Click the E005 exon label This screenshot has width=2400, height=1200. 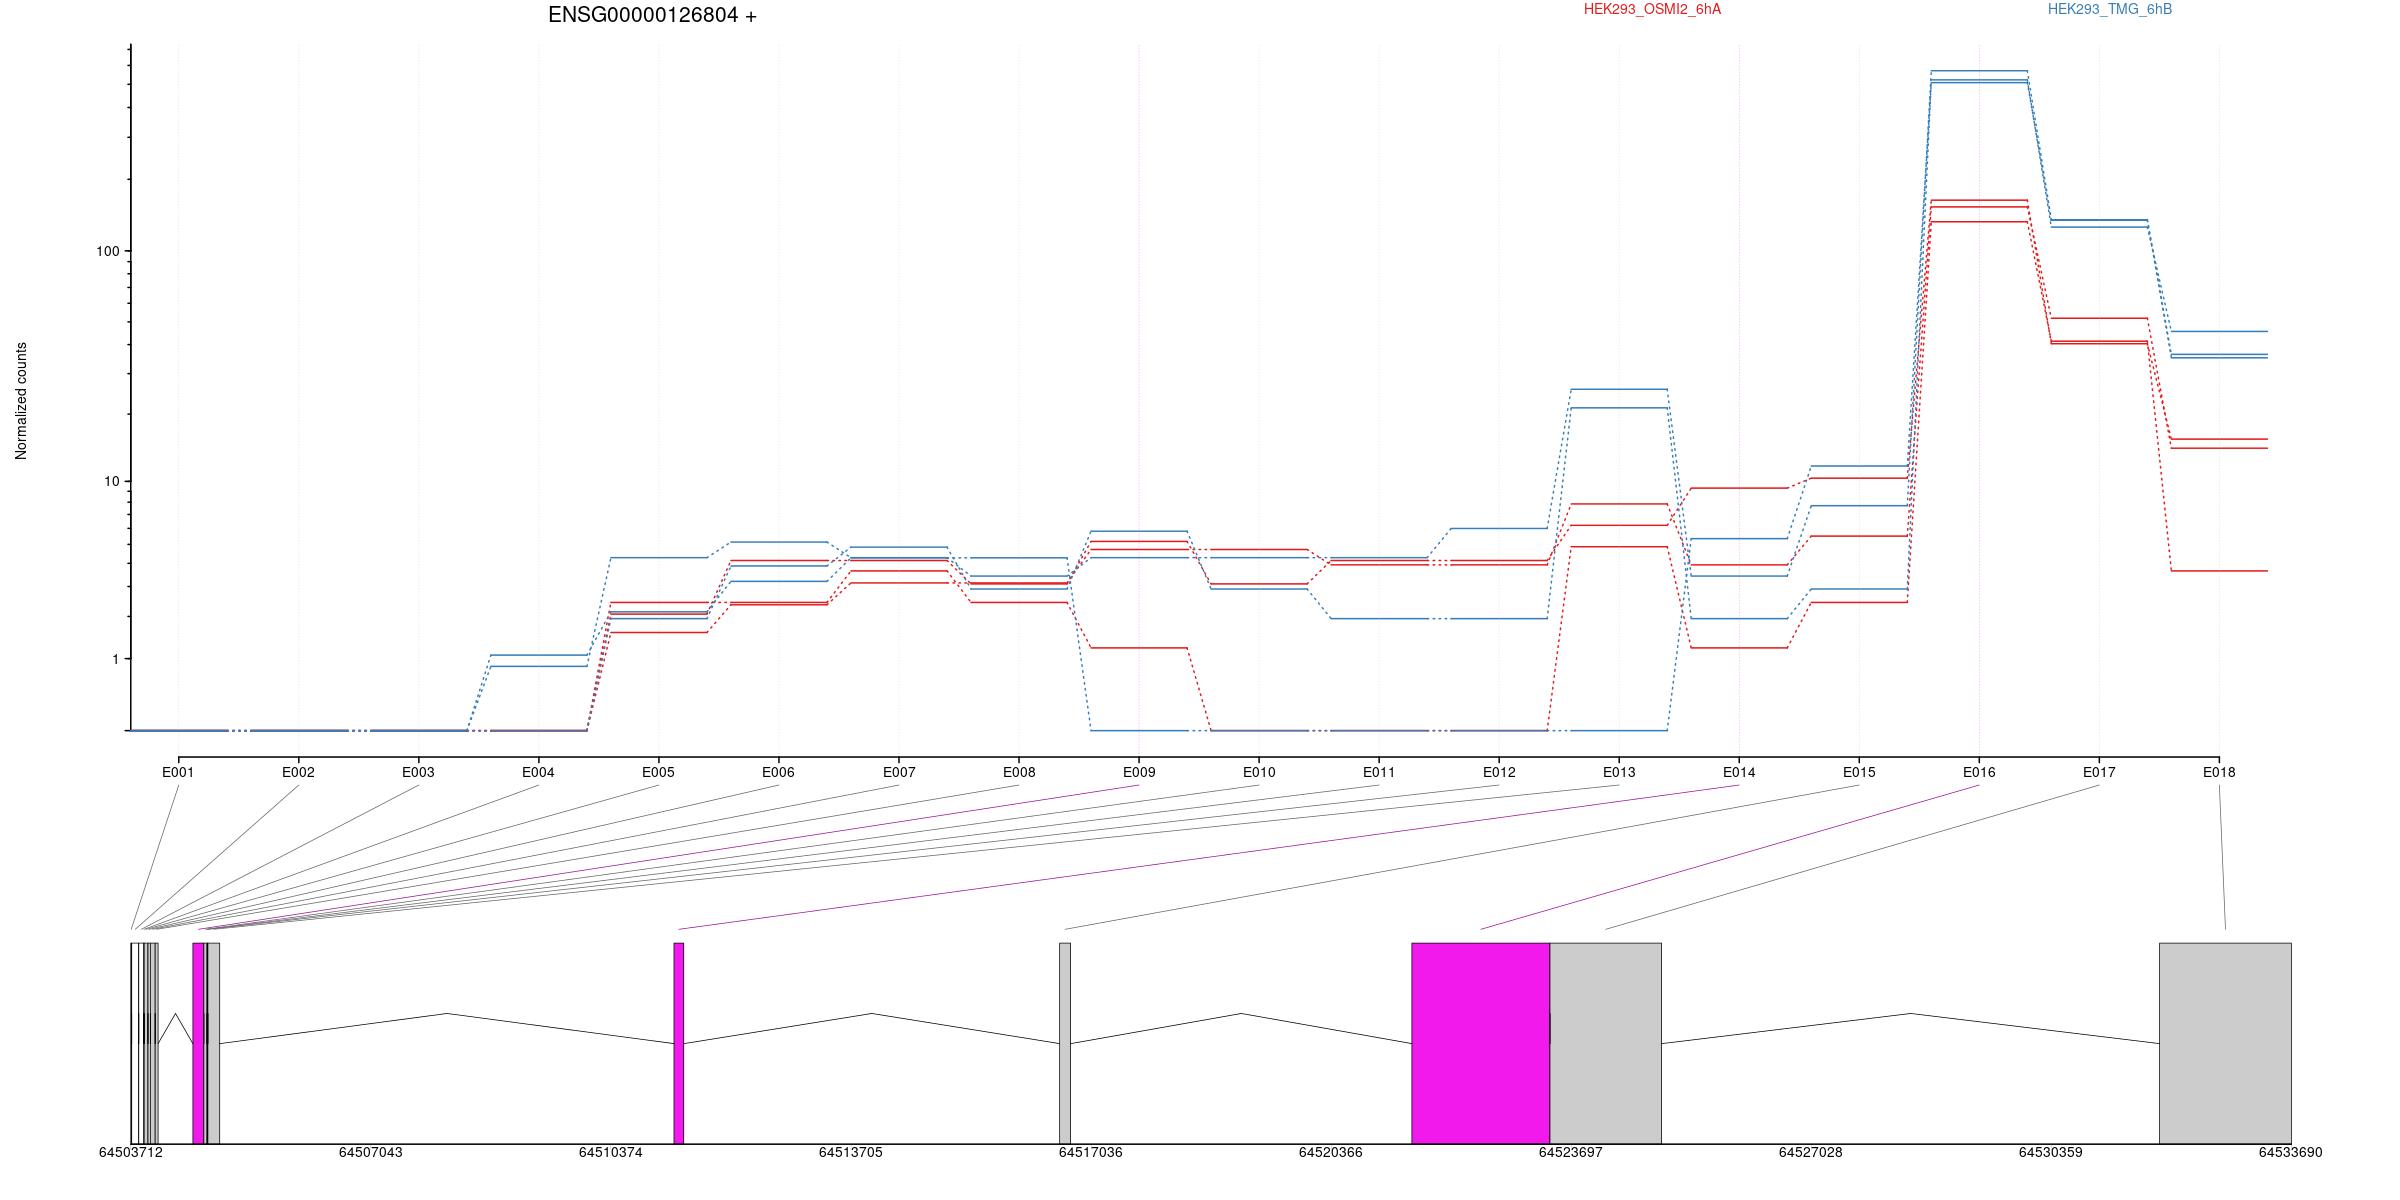tap(658, 772)
